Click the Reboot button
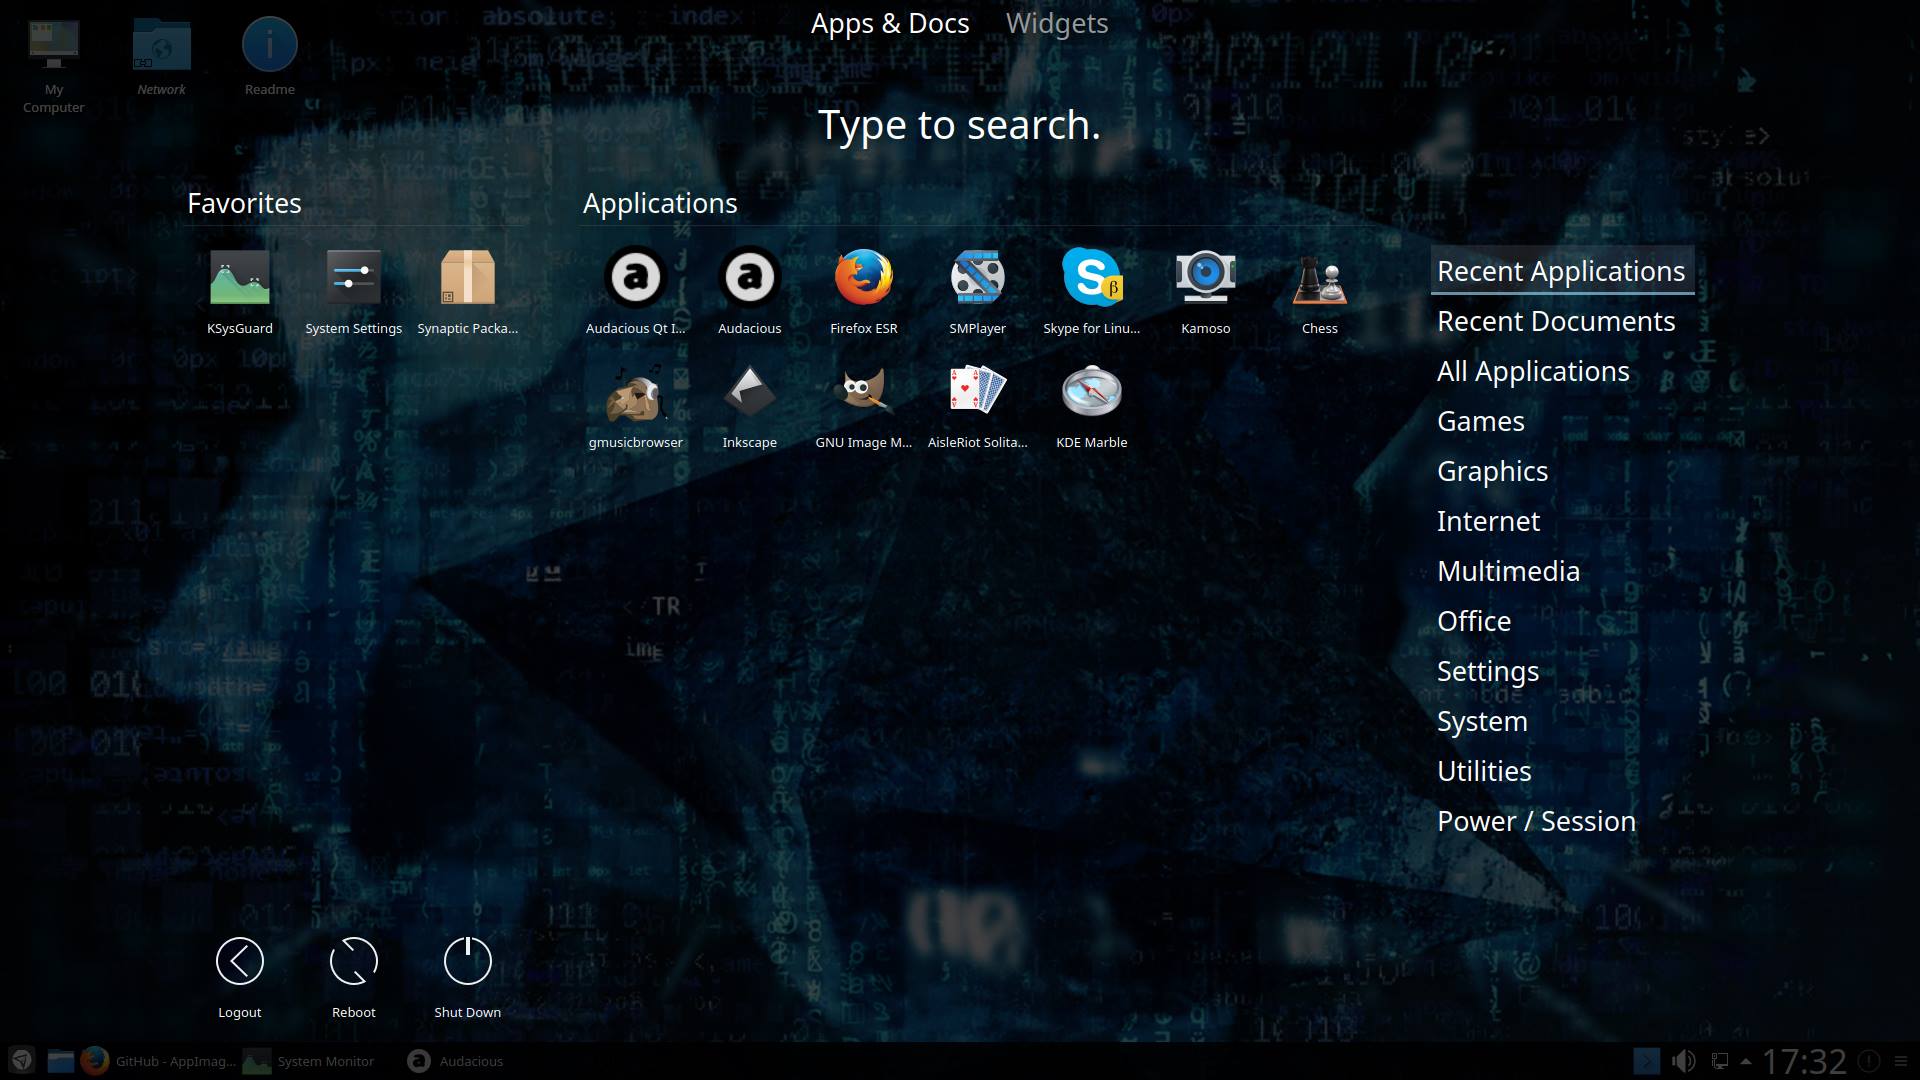The image size is (1920, 1080). (354, 977)
